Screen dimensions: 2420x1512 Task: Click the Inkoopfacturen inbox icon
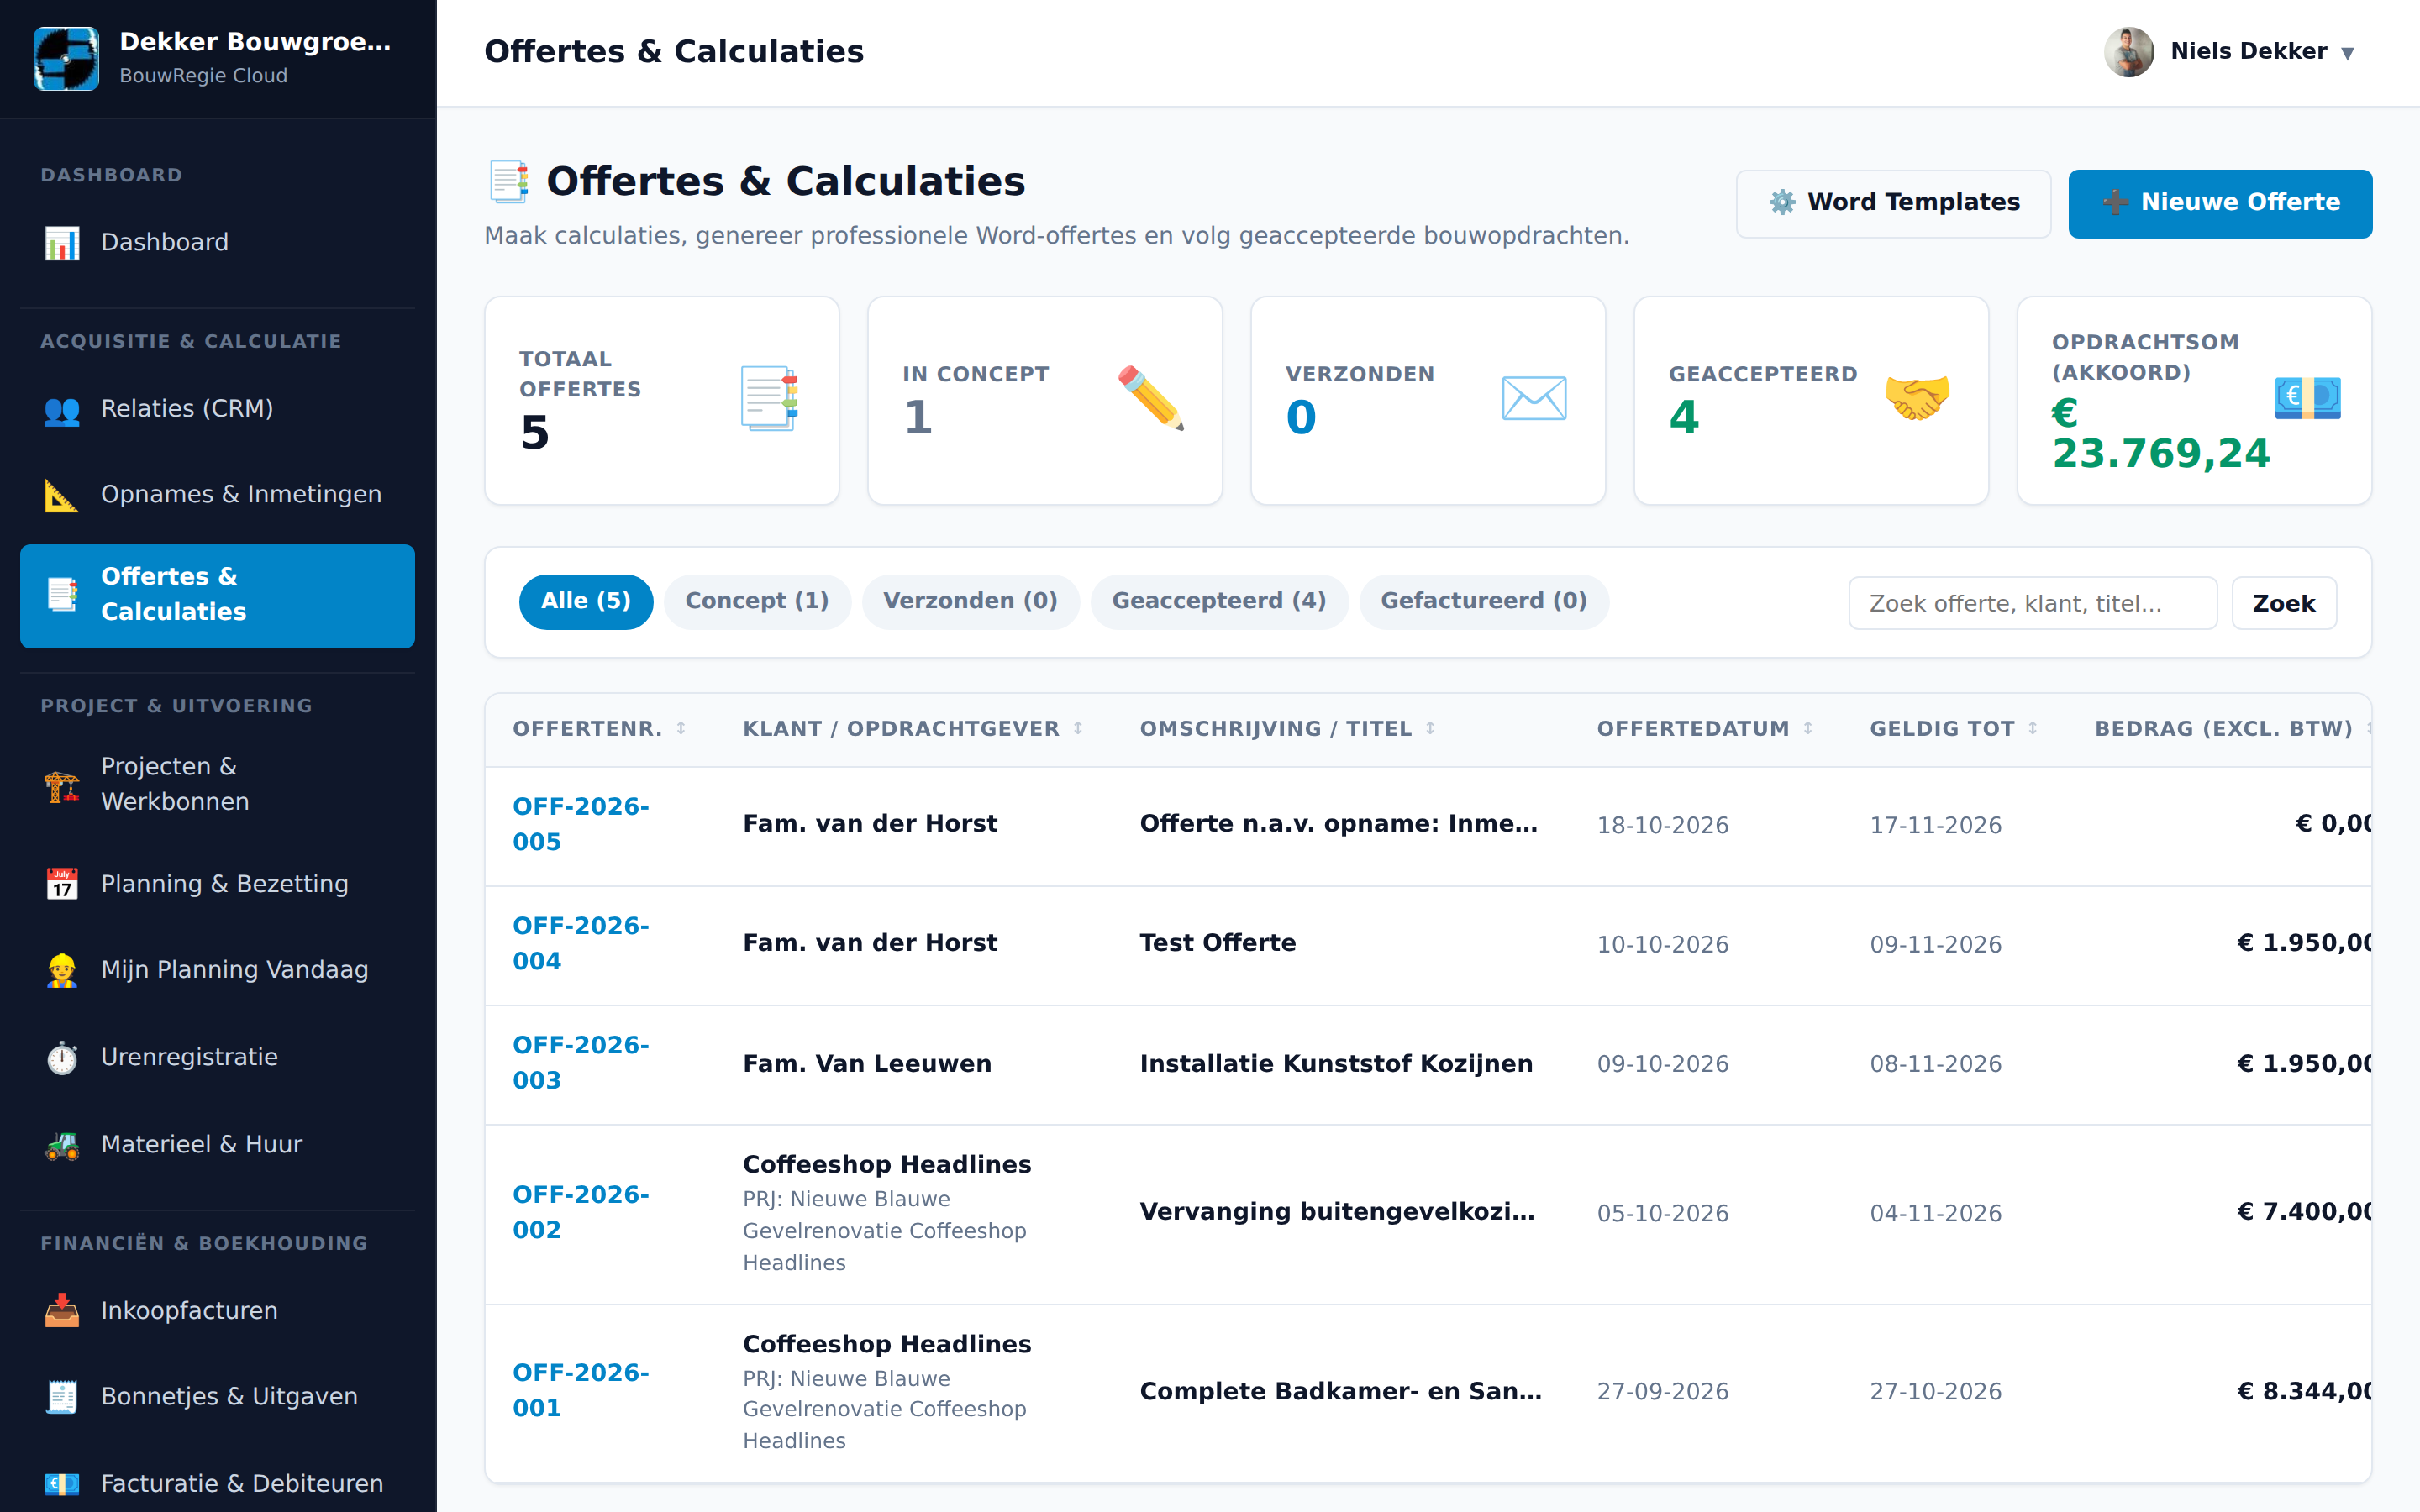point(62,1310)
